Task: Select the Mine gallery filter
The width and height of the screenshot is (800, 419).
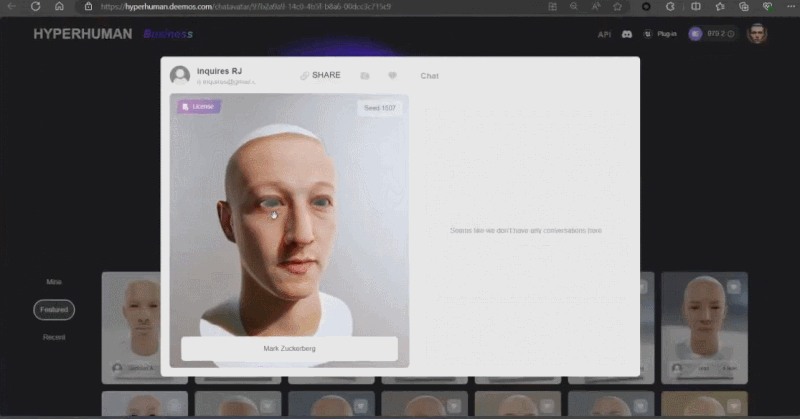Action: [54, 282]
